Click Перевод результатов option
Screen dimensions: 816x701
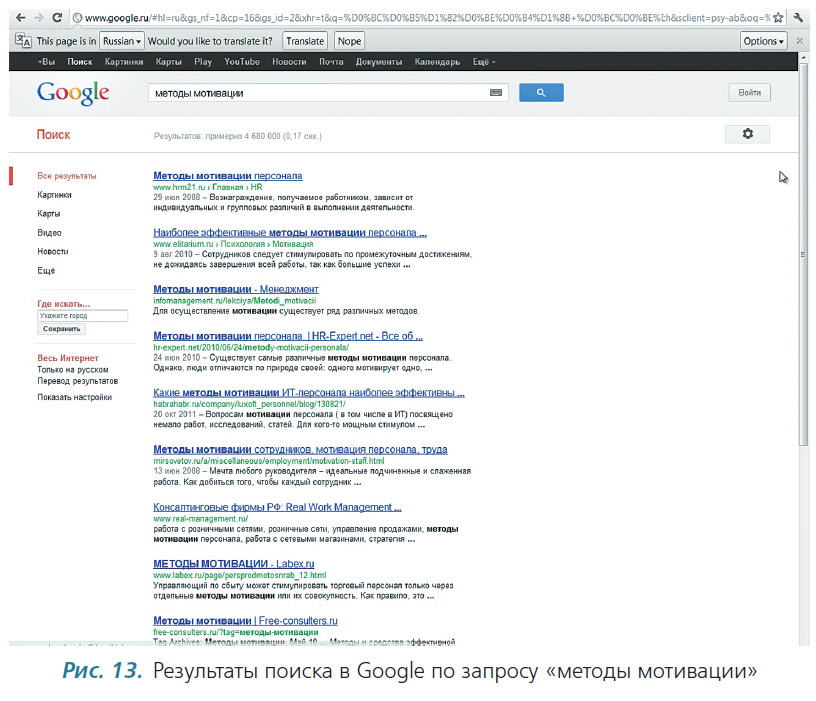pos(78,381)
